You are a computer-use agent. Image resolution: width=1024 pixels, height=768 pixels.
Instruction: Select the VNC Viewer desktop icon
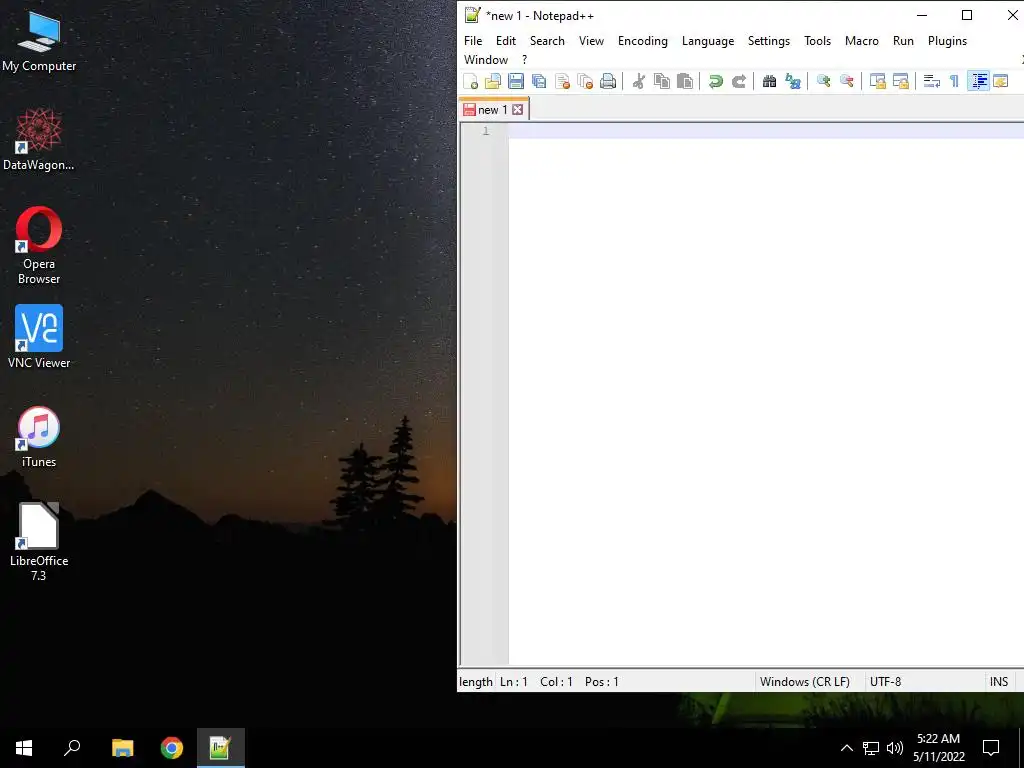tap(39, 337)
